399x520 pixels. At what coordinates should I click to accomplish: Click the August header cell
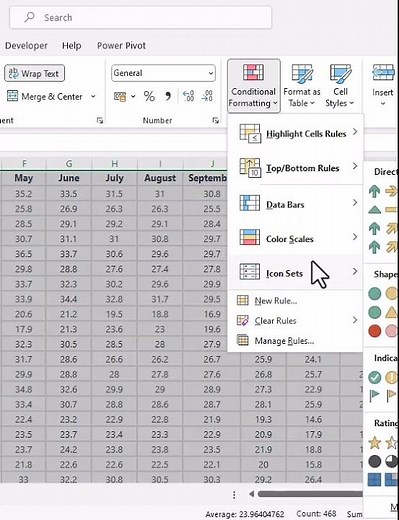(160, 178)
